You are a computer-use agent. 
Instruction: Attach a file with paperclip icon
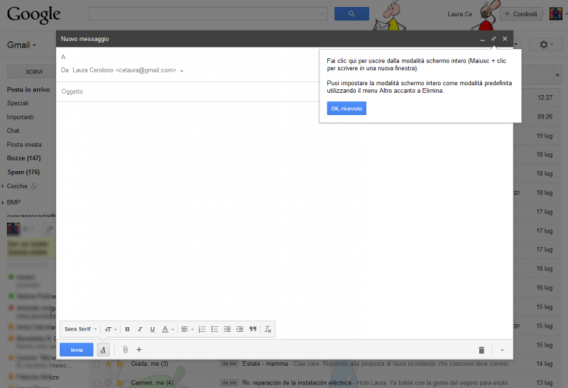coord(125,350)
